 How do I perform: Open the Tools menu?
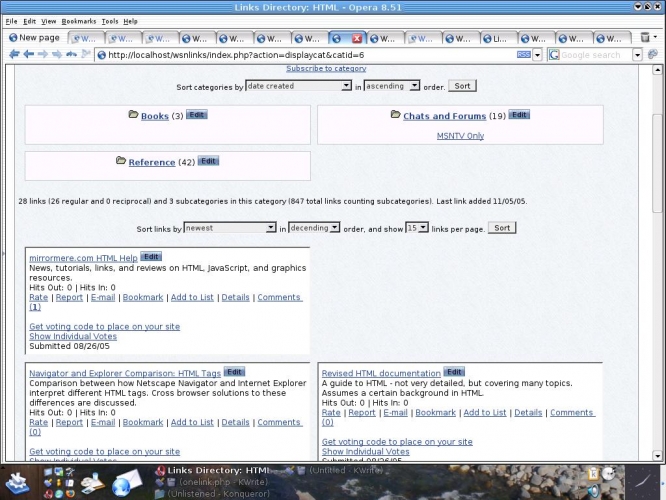(x=110, y=21)
